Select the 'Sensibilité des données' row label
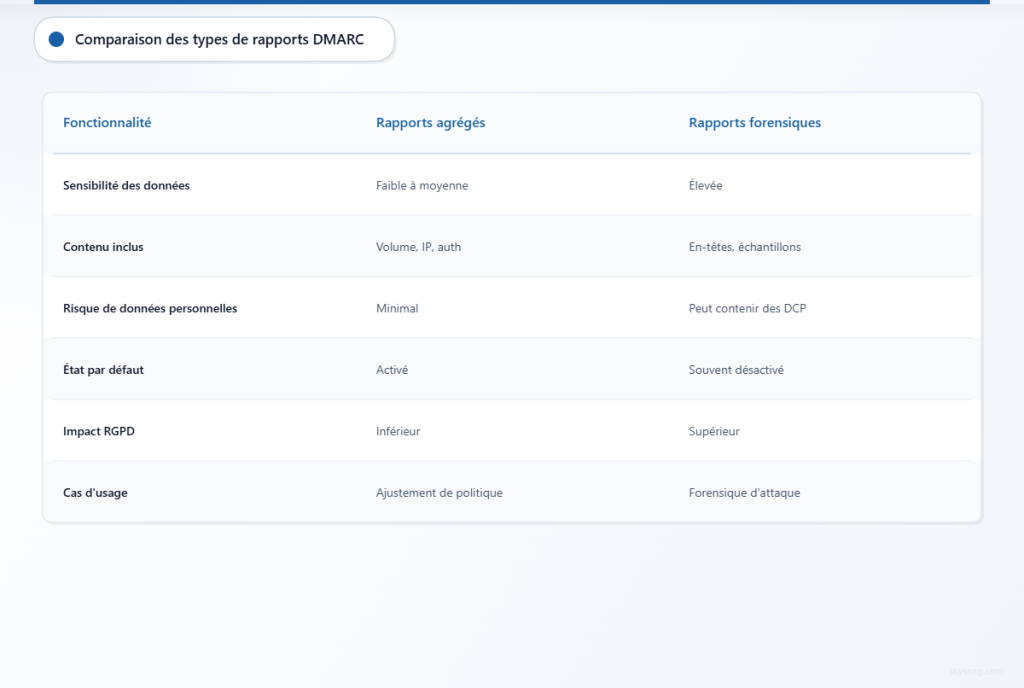This screenshot has width=1024, height=688. [126, 185]
